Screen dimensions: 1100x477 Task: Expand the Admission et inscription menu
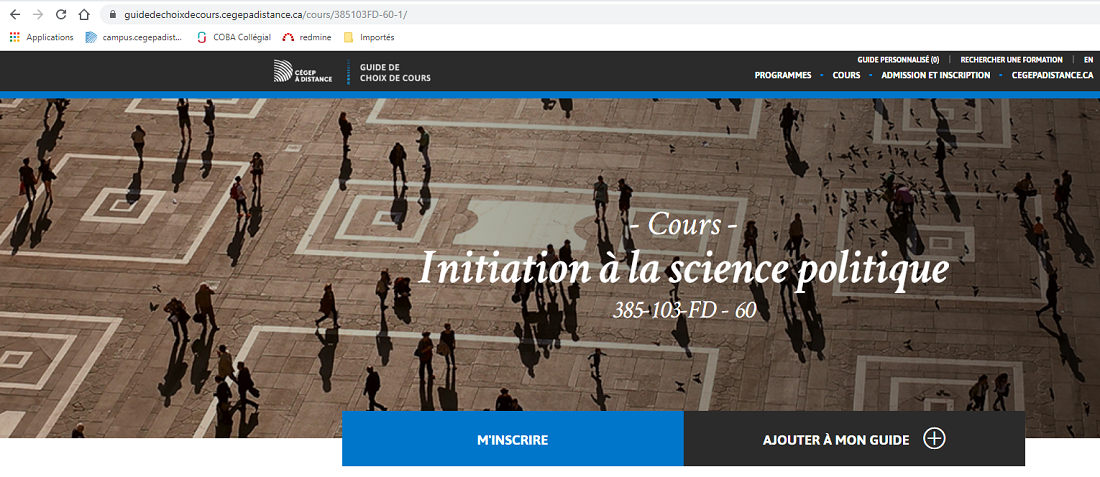point(935,75)
